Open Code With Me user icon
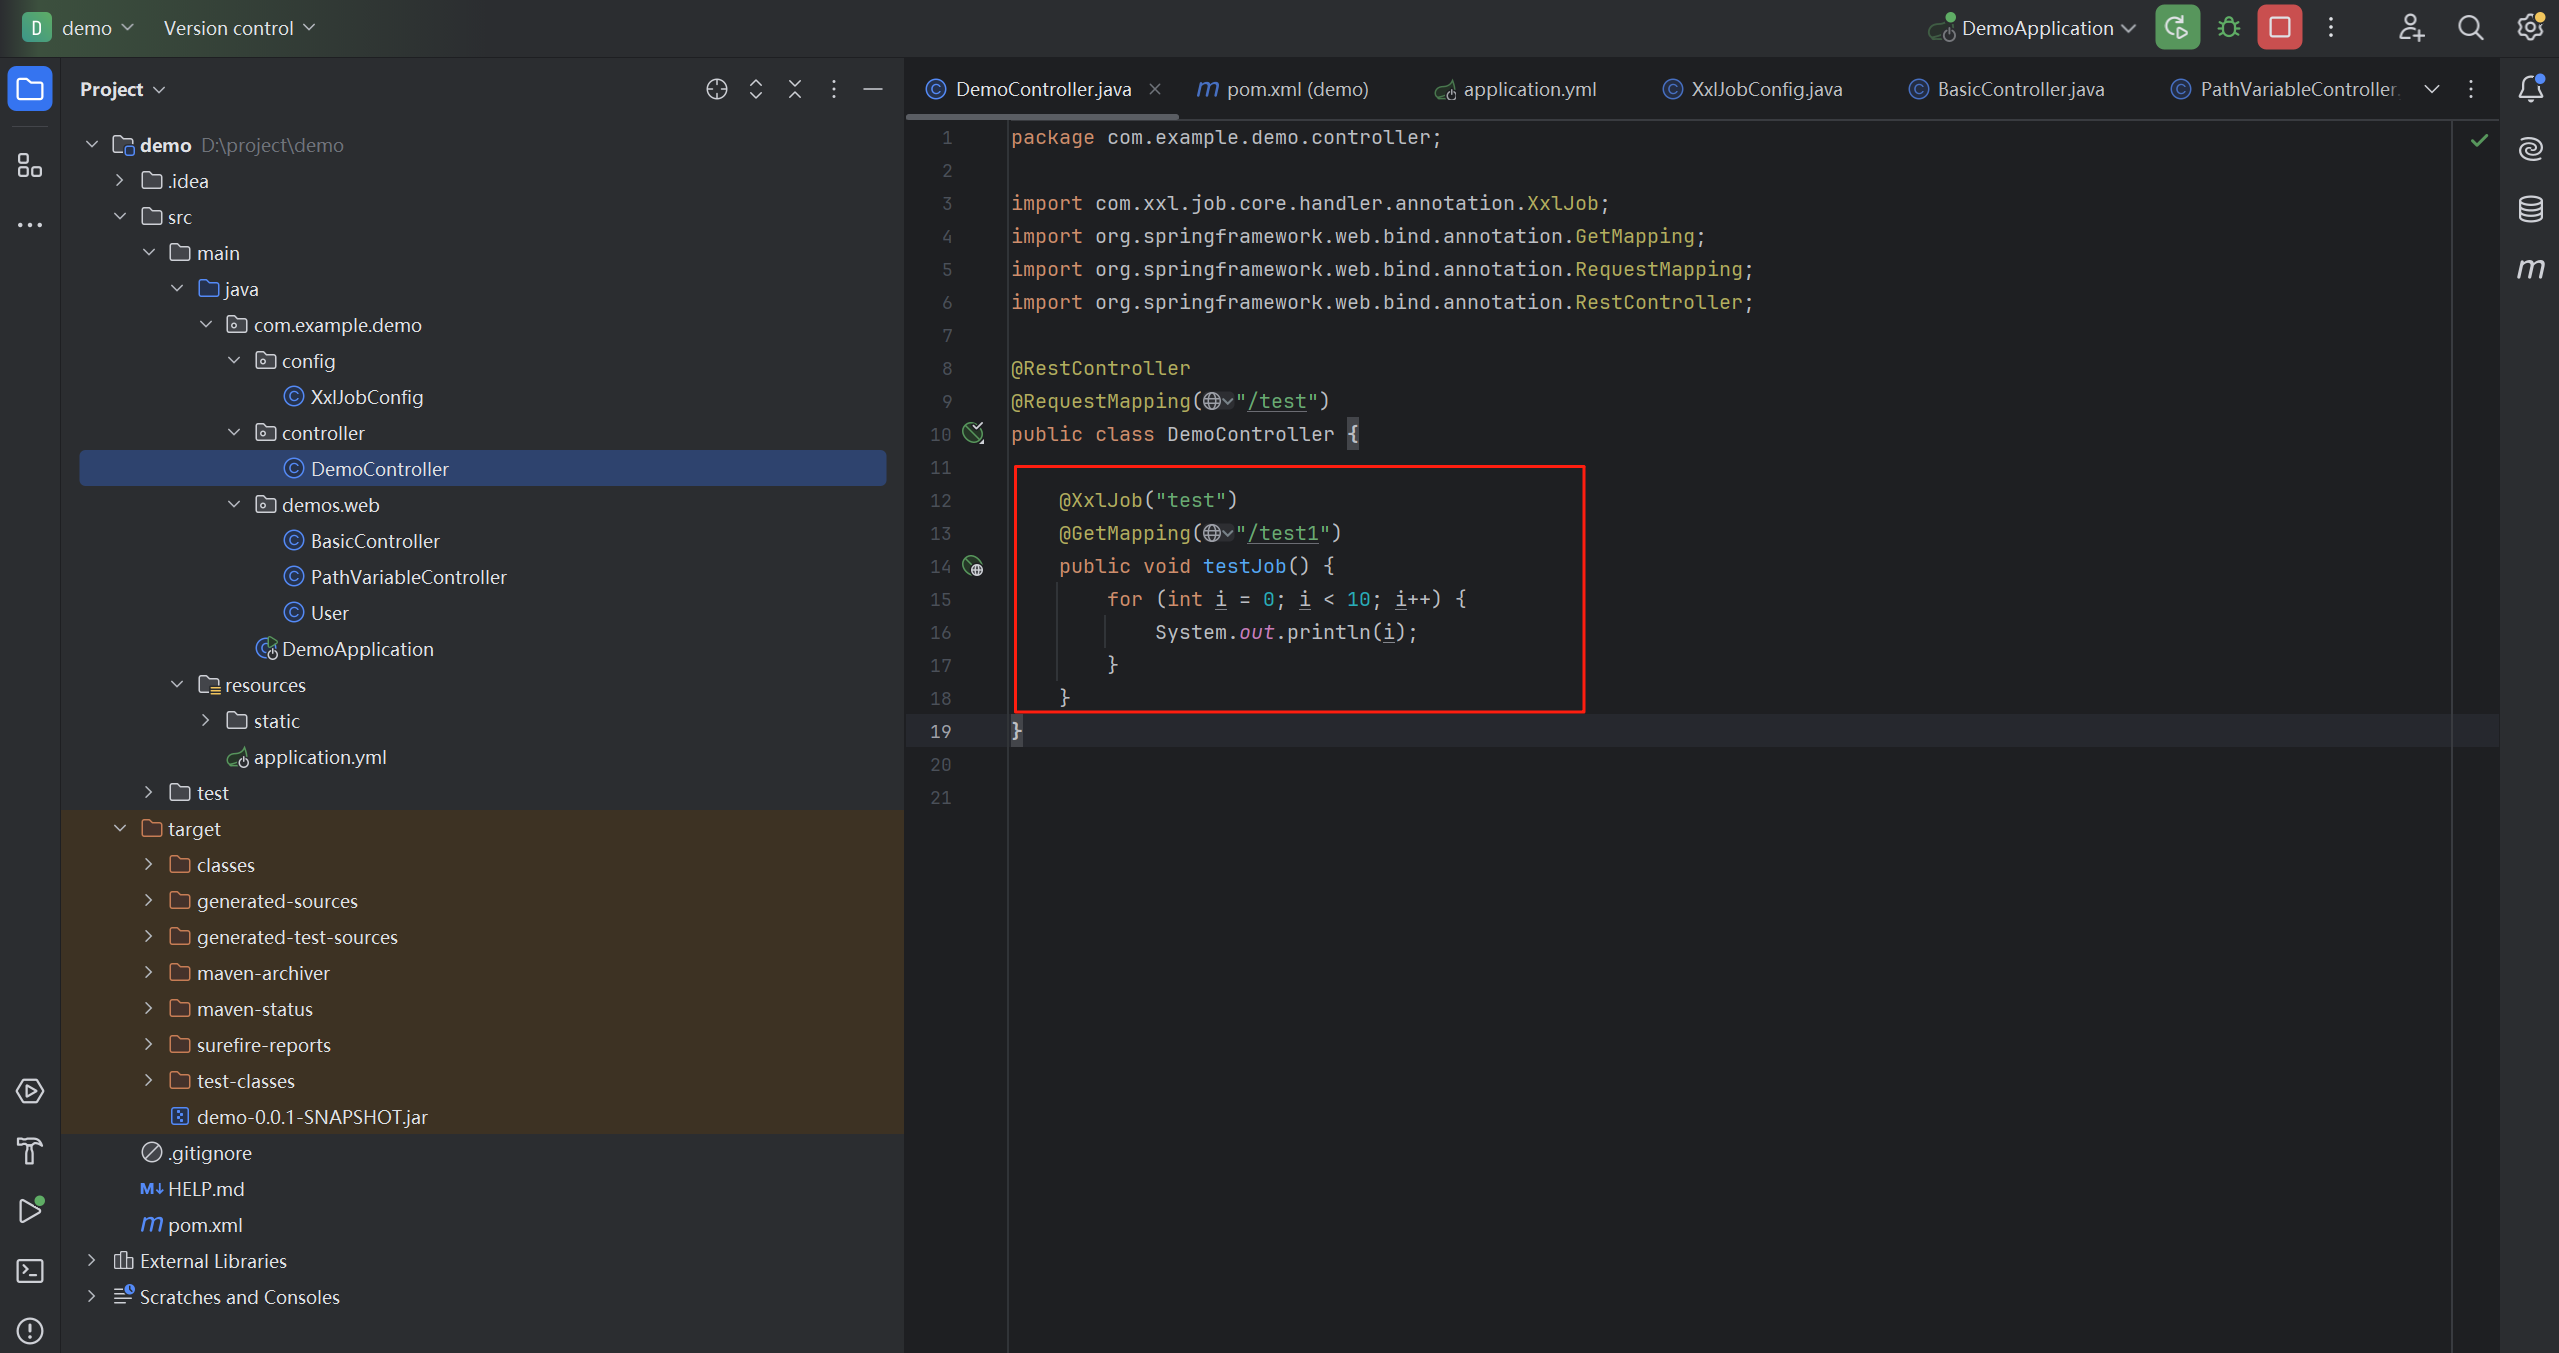The height and width of the screenshot is (1353, 2559). point(2411,28)
